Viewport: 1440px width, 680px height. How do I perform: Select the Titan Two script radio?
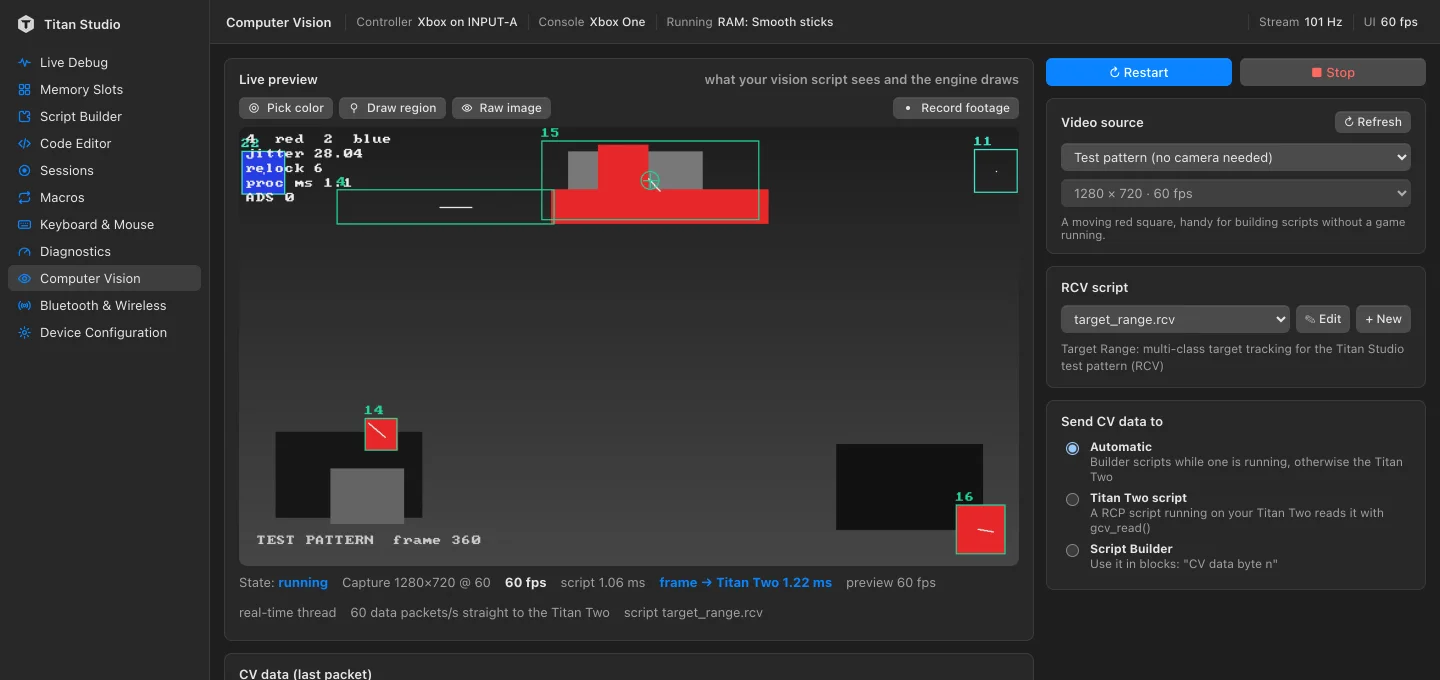[1072, 499]
